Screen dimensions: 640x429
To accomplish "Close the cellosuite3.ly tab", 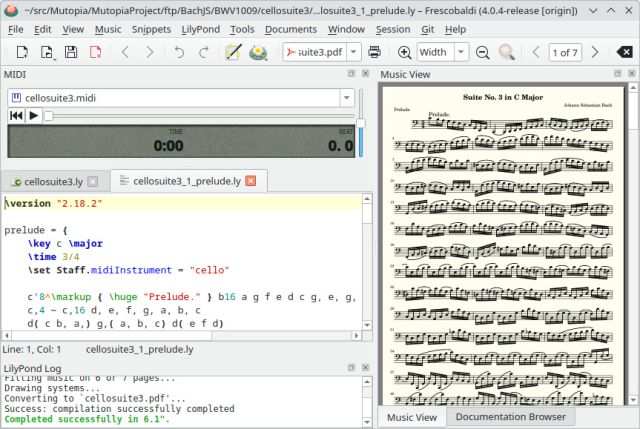I will (x=93, y=182).
